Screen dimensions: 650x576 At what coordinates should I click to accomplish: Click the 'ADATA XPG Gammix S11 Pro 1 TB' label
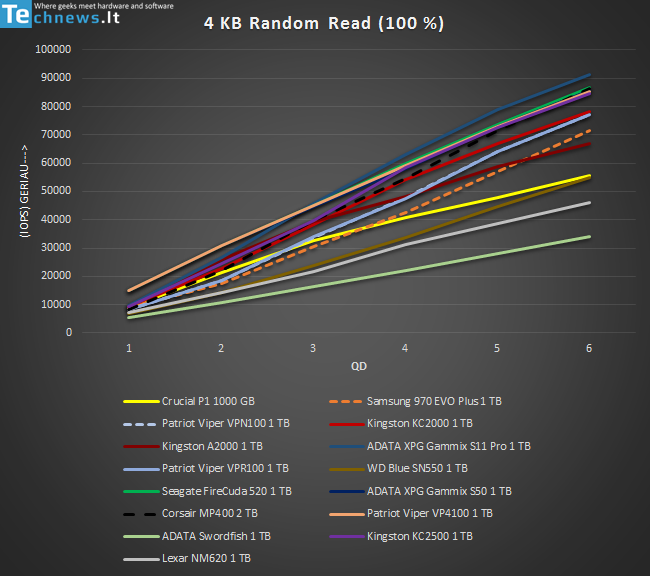click(449, 446)
